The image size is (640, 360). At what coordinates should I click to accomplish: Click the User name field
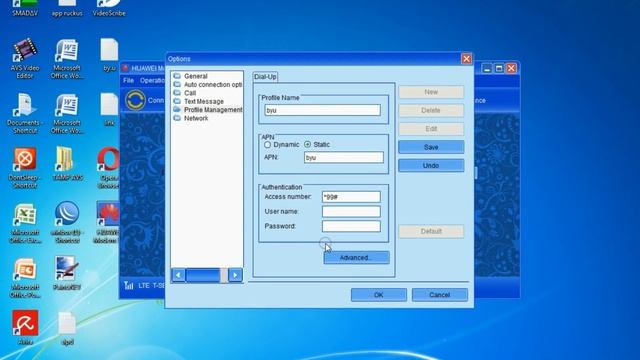351,211
